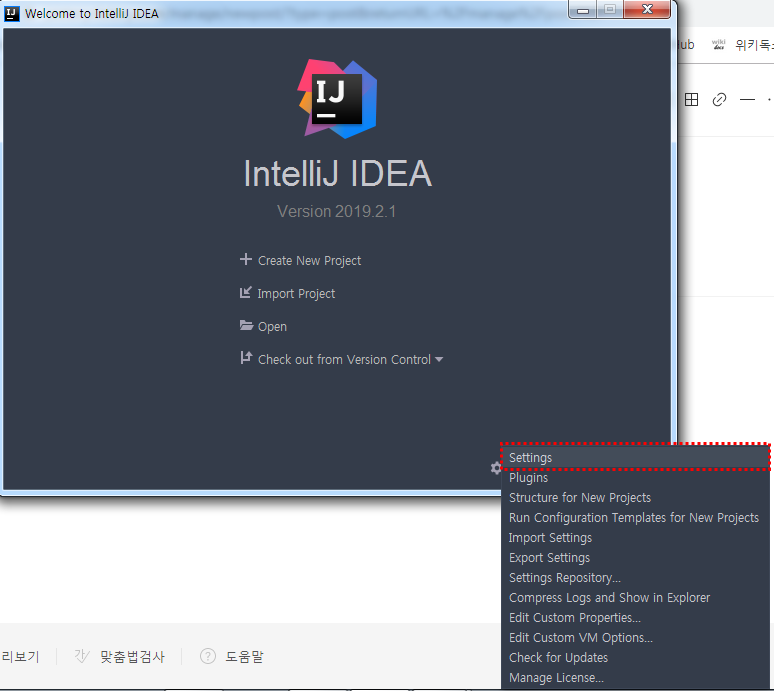The width and height of the screenshot is (774, 691).
Task: Click the table grid icon in background editor
Action: click(x=692, y=100)
